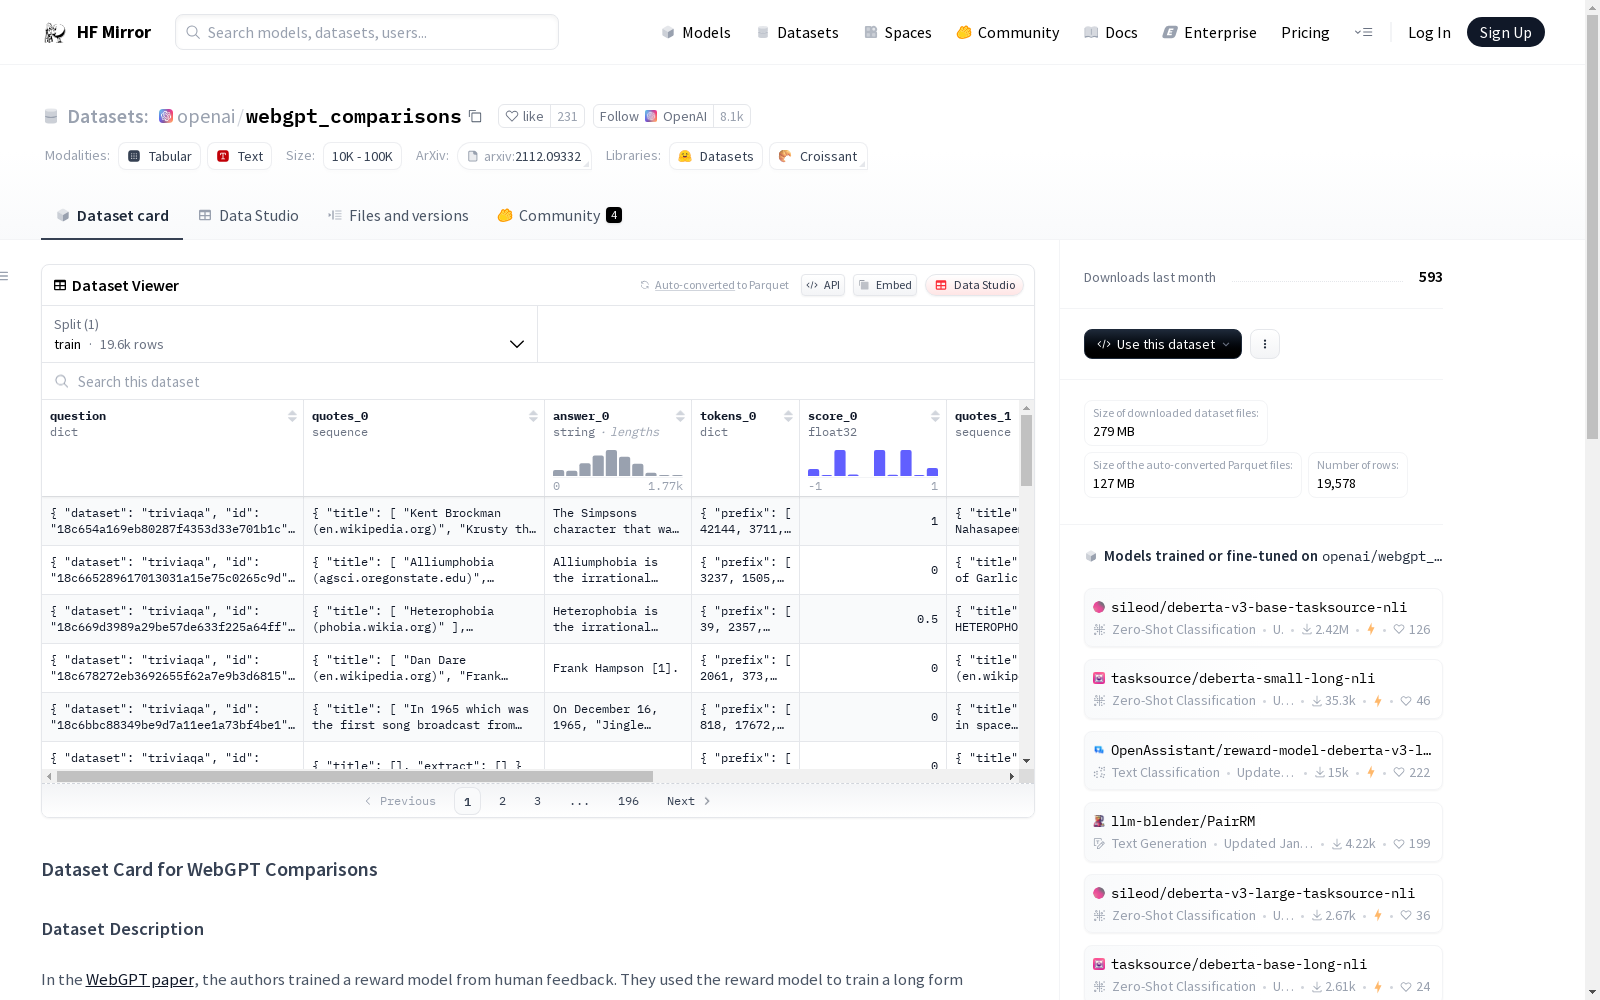
Task: Click the search magnifier icon in dataset search
Action: click(62, 382)
